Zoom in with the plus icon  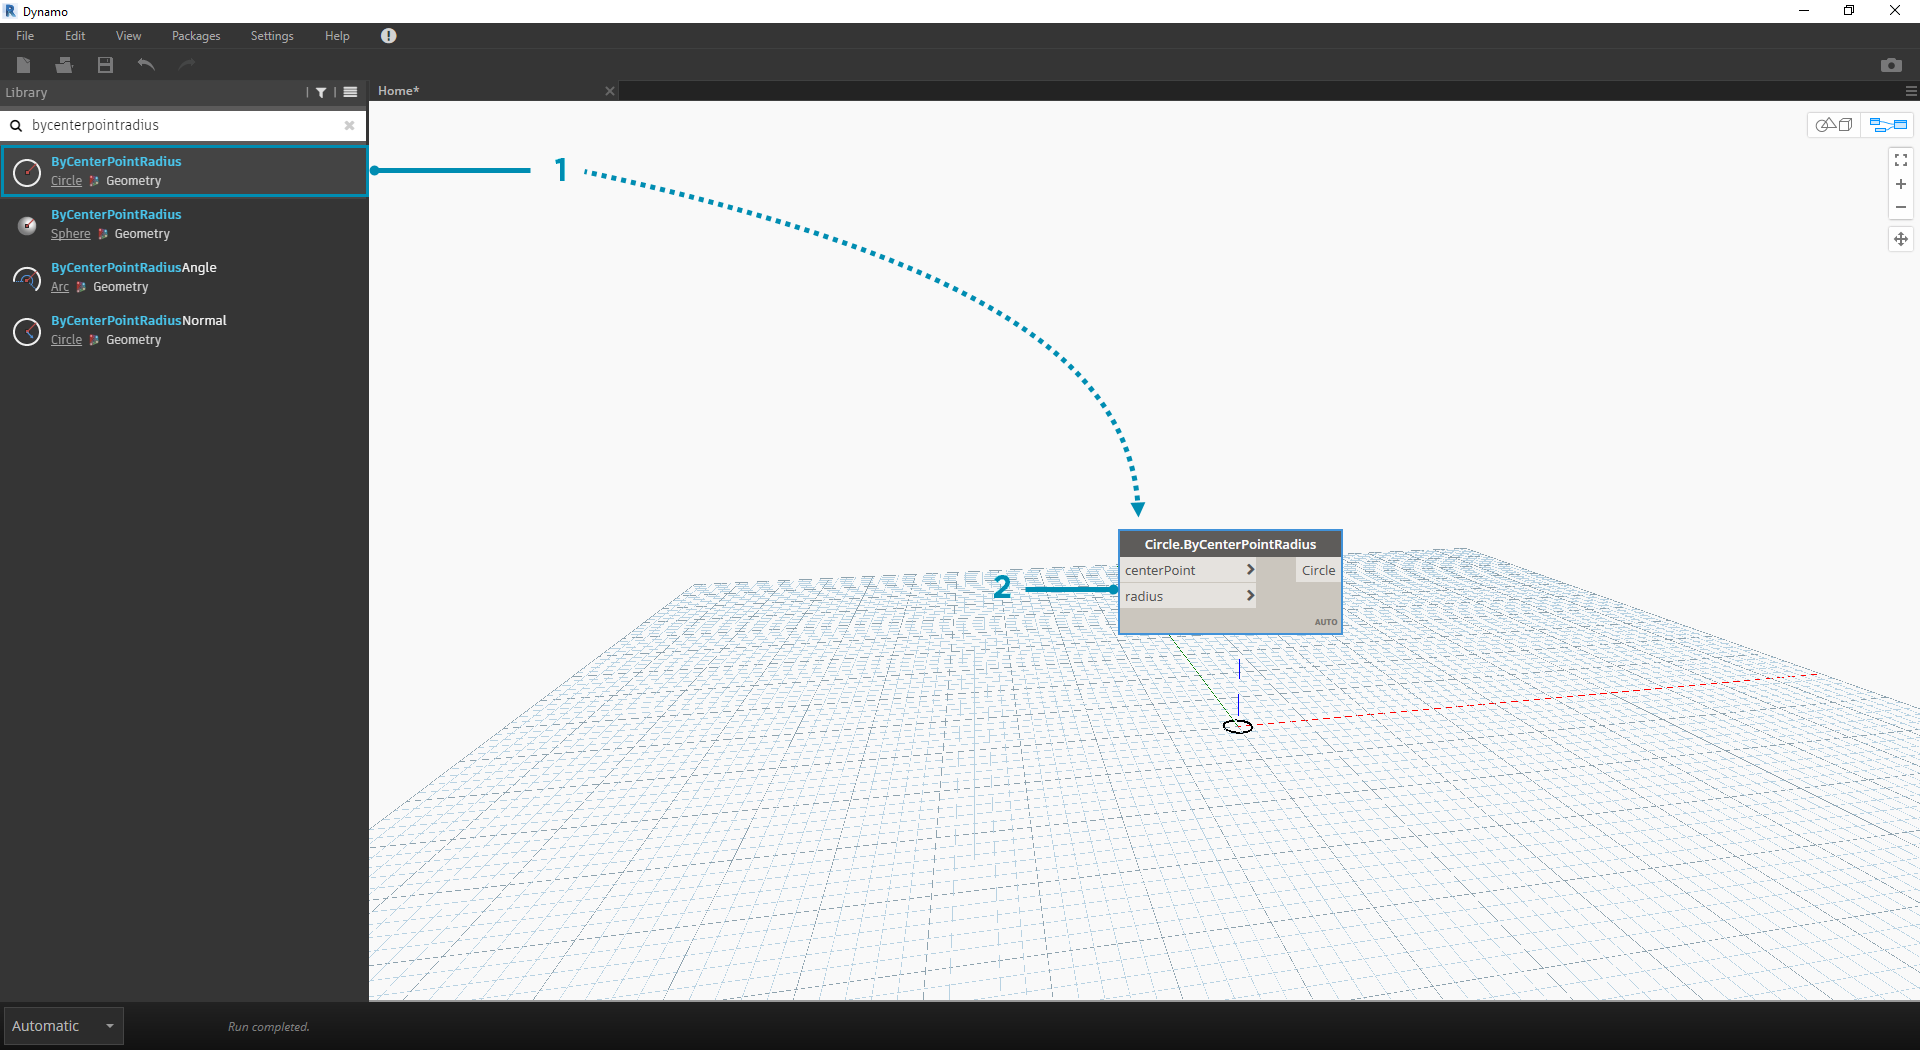point(1900,184)
